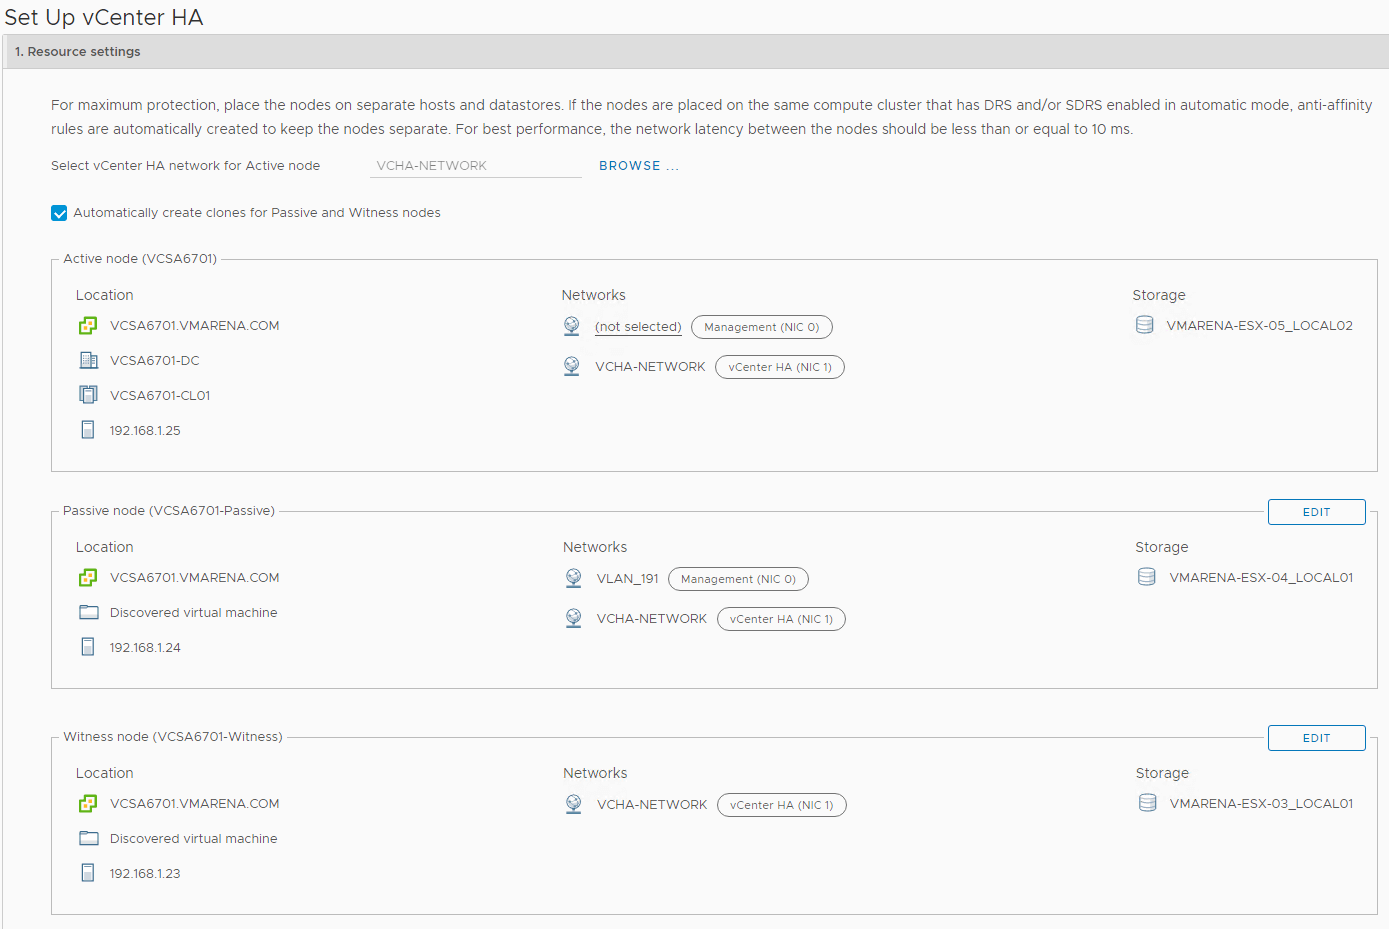Click the VCHA-NETWORK input field
Image resolution: width=1389 pixels, height=929 pixels.
tap(476, 166)
